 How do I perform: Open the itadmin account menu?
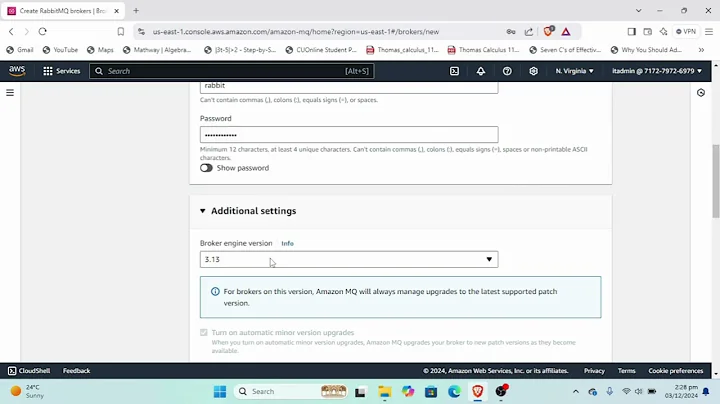[x=657, y=71]
